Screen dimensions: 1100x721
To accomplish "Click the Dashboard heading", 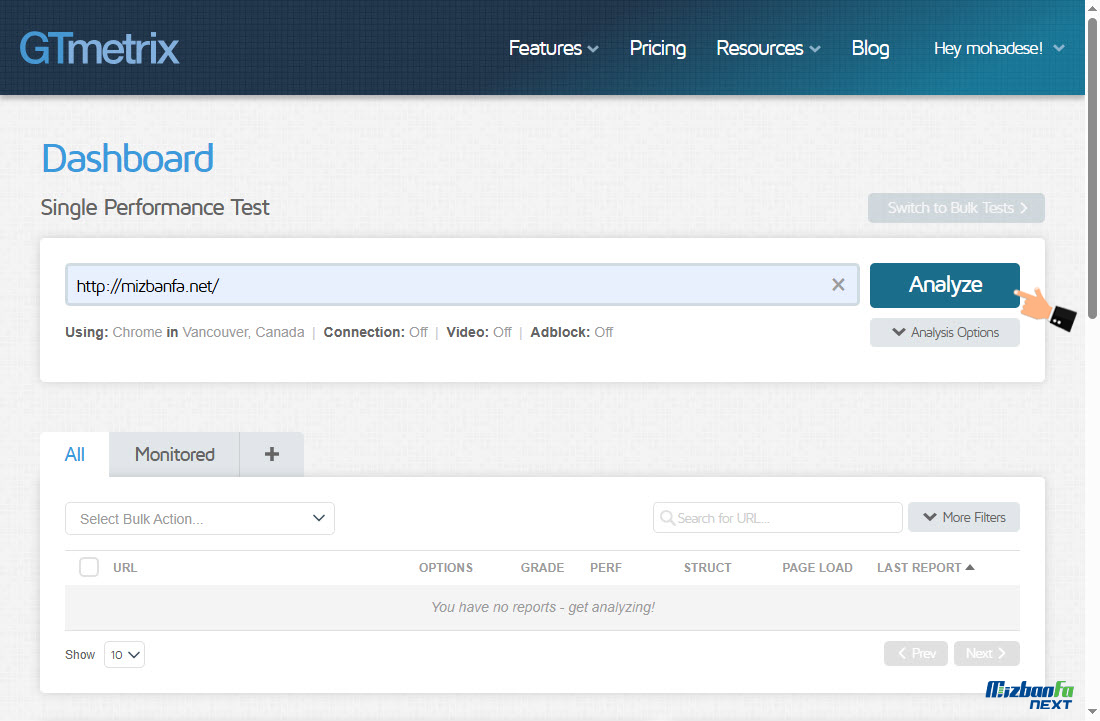I will pyautogui.click(x=128, y=158).
